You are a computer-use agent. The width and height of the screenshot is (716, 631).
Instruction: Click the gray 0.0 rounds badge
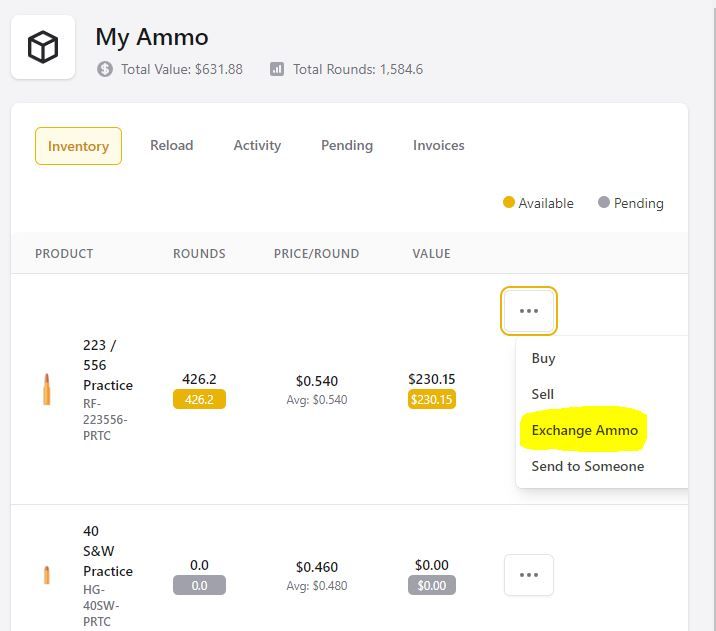pos(199,585)
